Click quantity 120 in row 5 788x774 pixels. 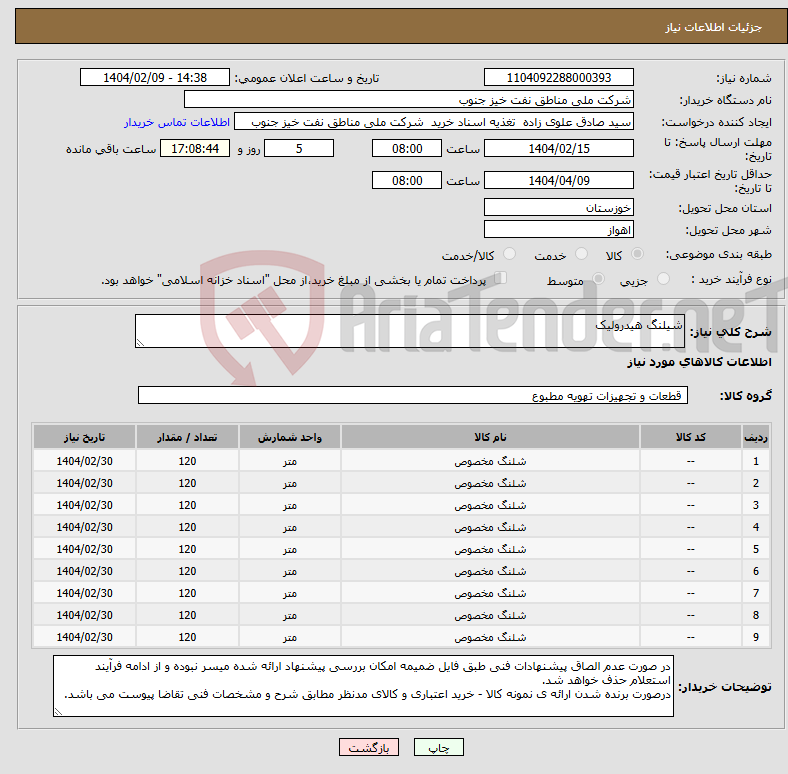pyautogui.click(x=187, y=549)
